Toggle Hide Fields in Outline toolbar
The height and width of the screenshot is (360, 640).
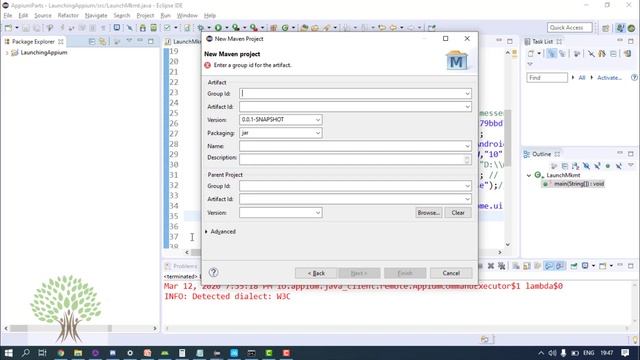pos(586,166)
